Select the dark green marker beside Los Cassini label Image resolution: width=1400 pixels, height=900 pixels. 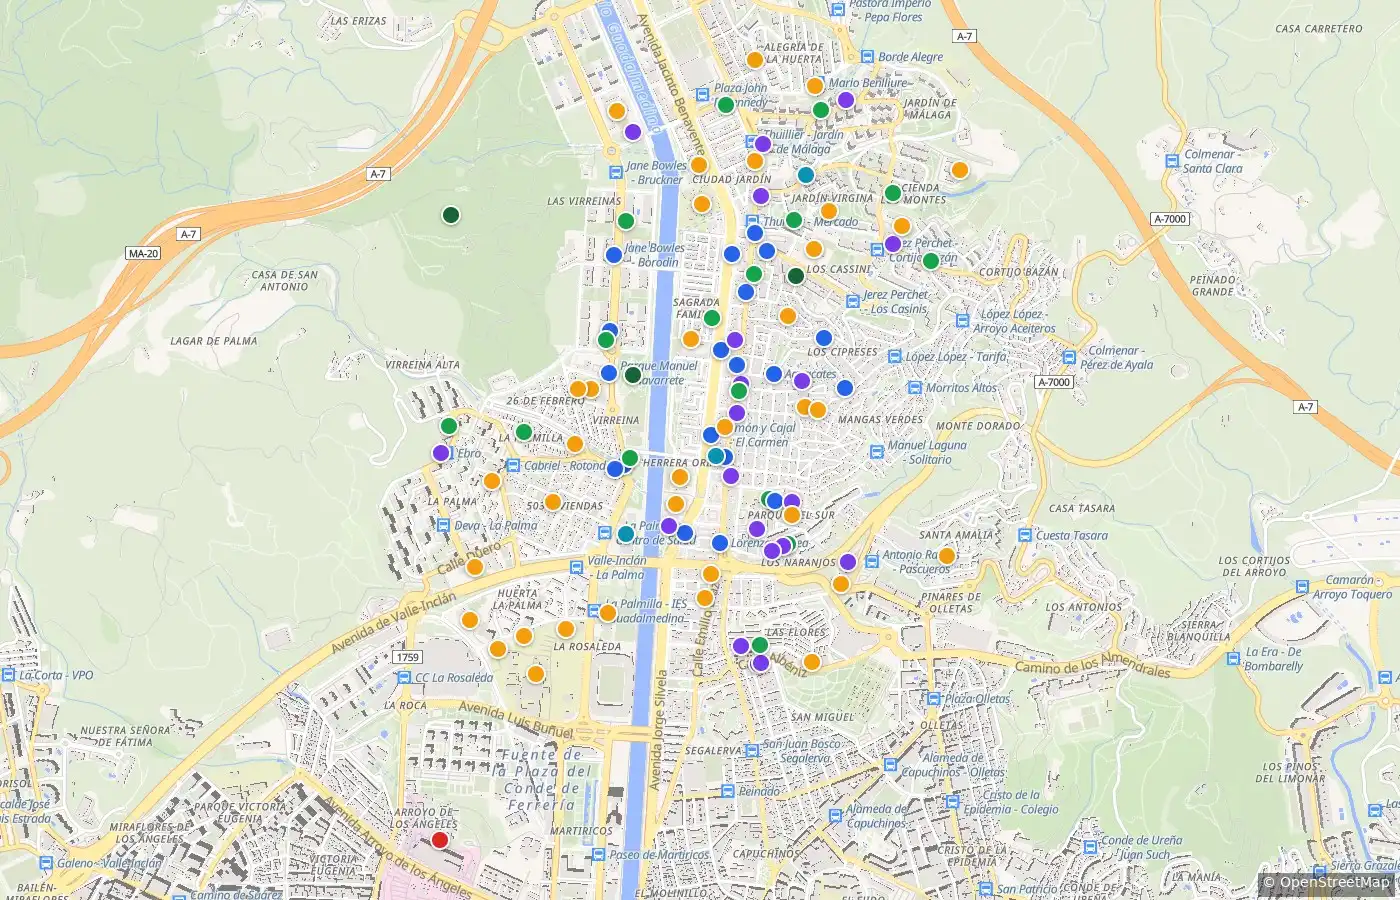[796, 276]
